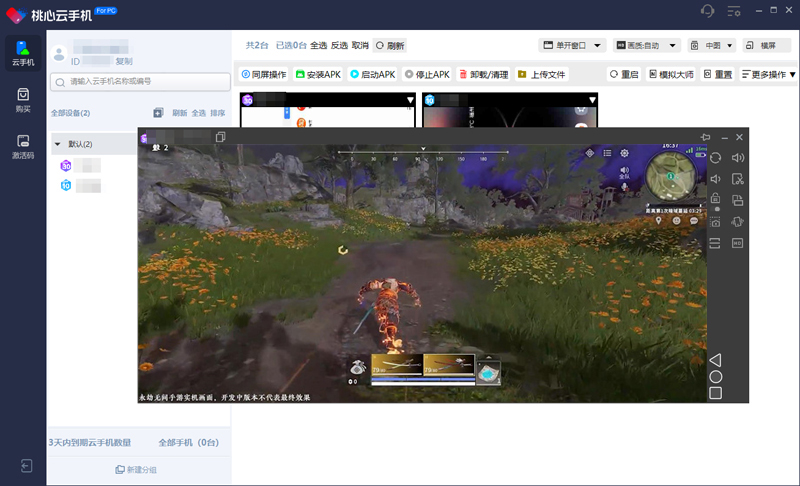Open the 激活码 page

[x=23, y=147]
